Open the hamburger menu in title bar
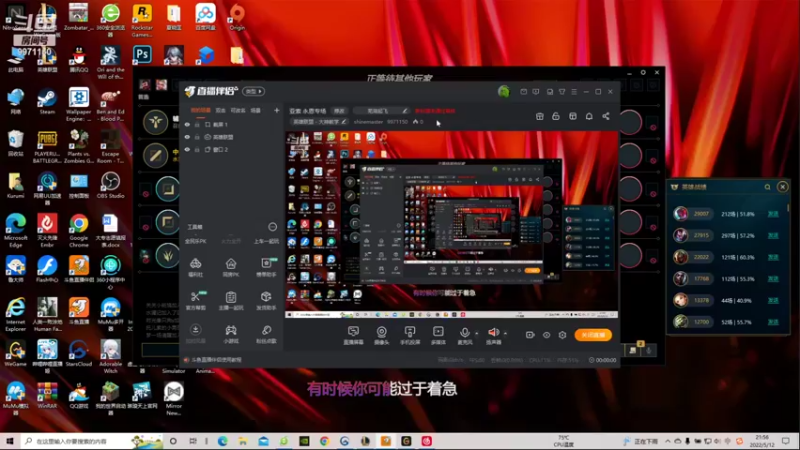 (x=574, y=92)
